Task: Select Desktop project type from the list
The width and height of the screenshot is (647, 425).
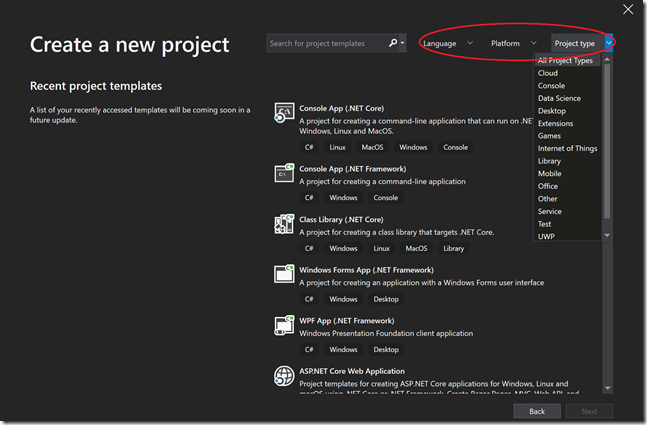Action: 552,111
